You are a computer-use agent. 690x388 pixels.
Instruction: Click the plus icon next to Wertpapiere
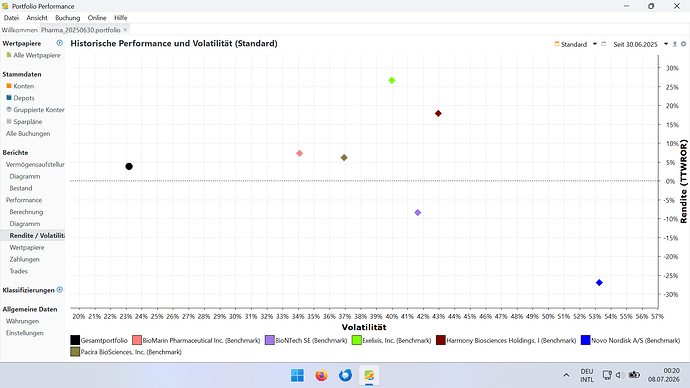(59, 43)
